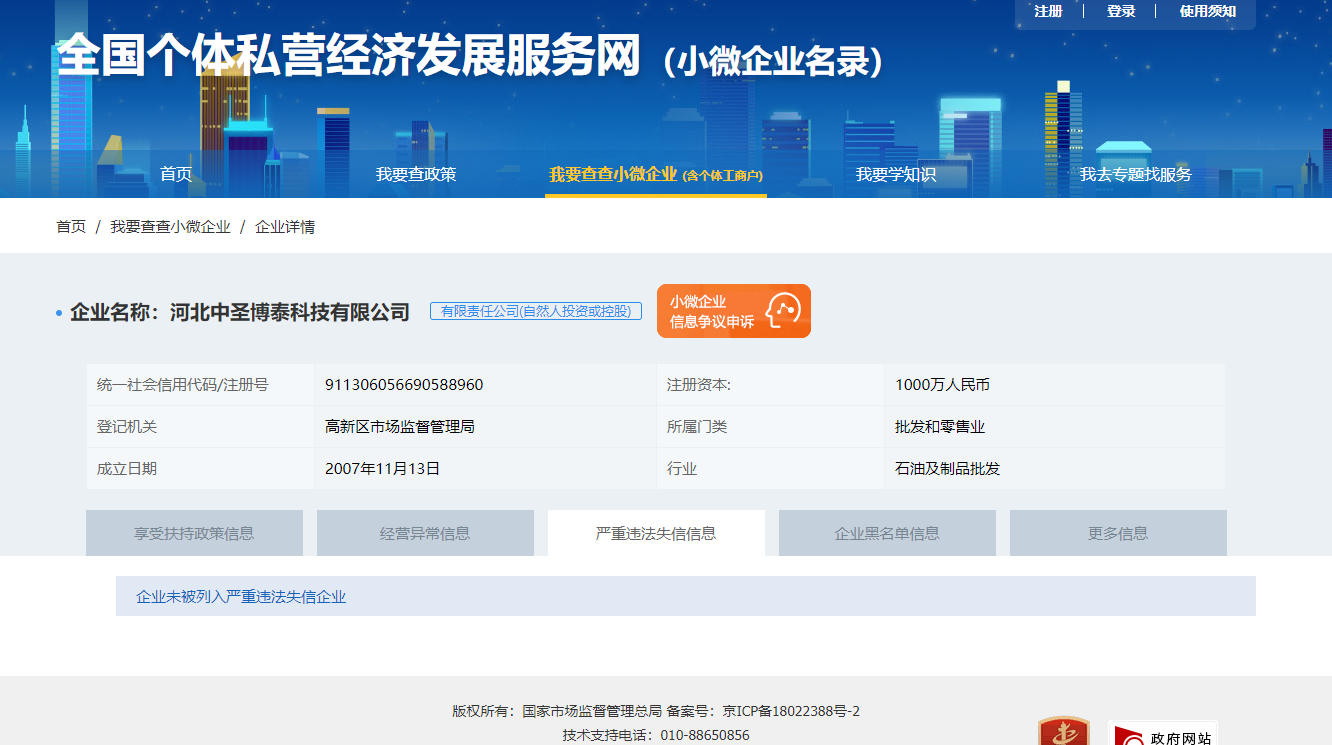Image resolution: width=1332 pixels, height=745 pixels.
Task: Click the site title 全国个体私营经济发展服务网
Action: tap(348, 56)
